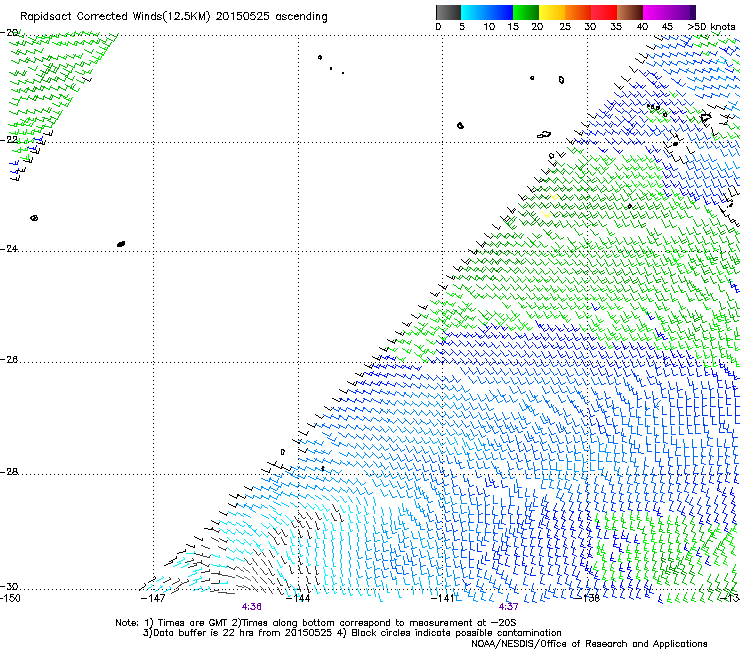The height and width of the screenshot is (650, 740).
Task: Click the -26 latitude axis label
Action: point(9,360)
